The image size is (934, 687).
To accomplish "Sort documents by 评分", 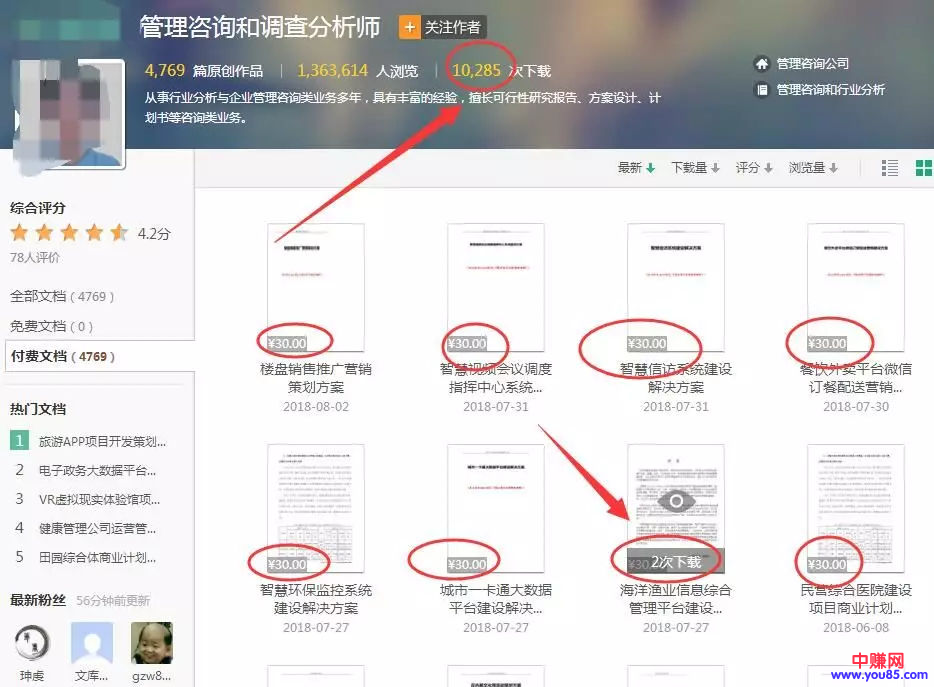I will [x=755, y=168].
